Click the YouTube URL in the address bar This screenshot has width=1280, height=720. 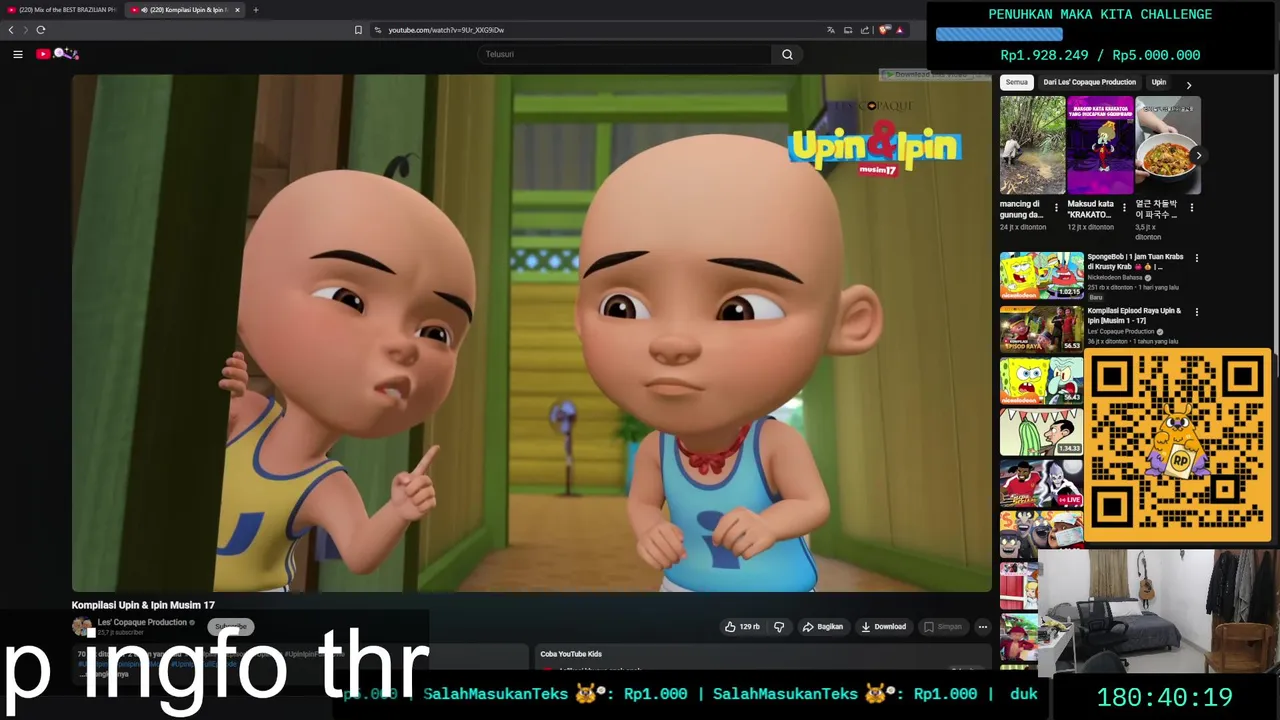(x=446, y=30)
